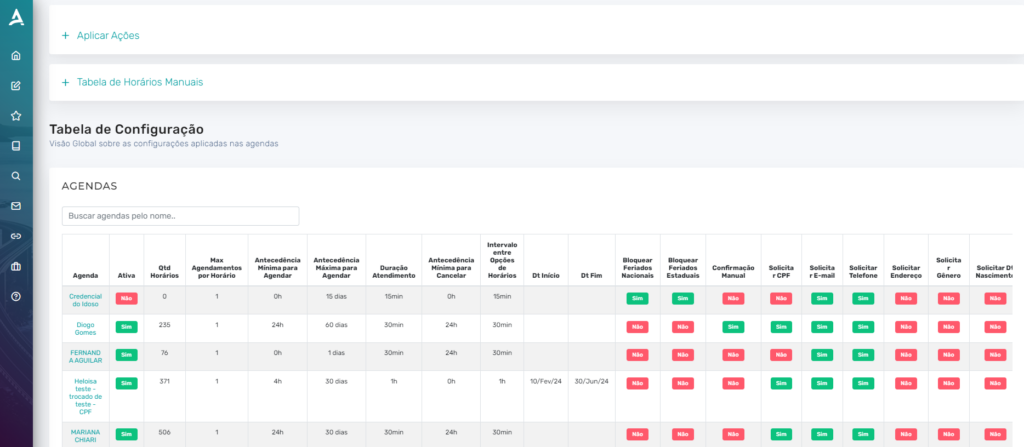
Task: Open the help question mark icon
Action: (16, 296)
